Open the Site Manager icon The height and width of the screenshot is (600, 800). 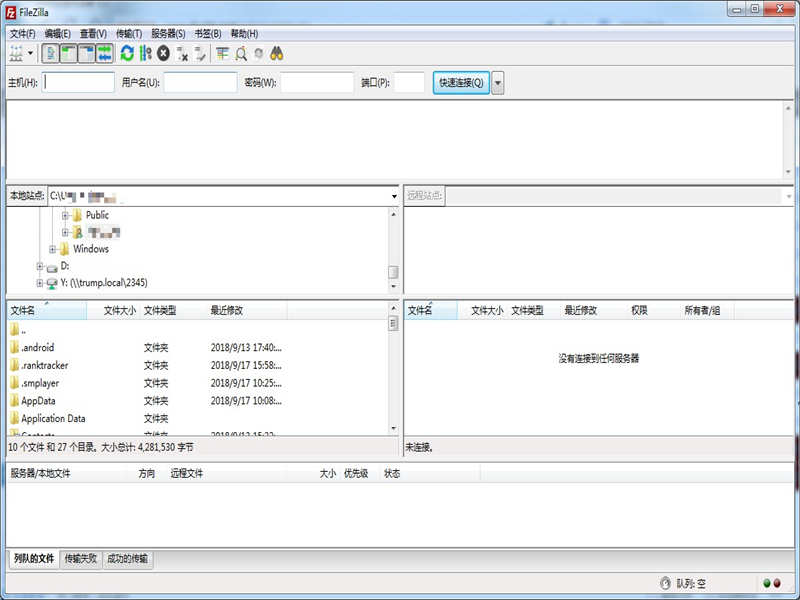click(x=17, y=53)
